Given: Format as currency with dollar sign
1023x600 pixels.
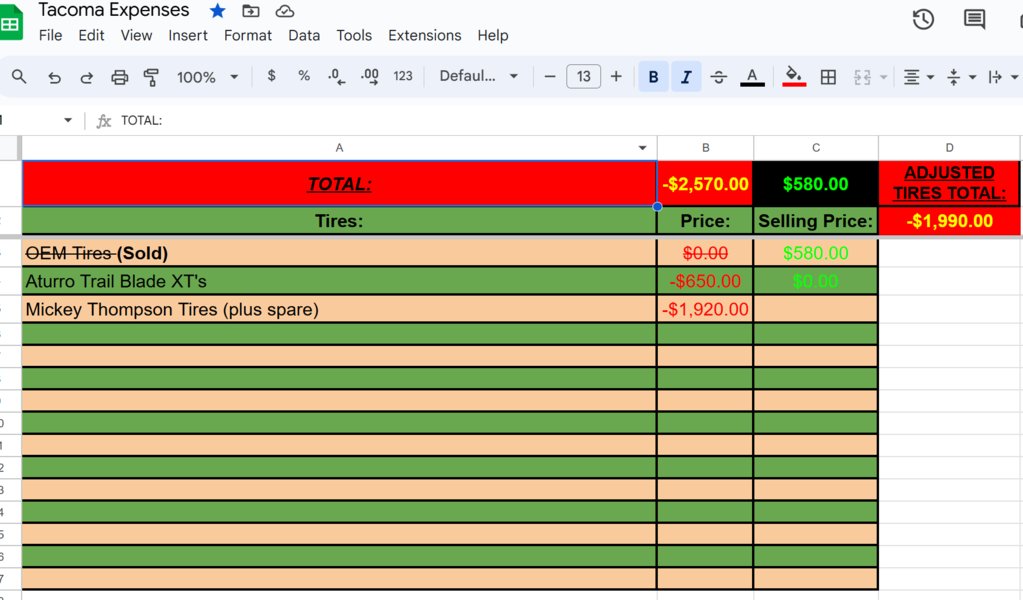Looking at the screenshot, I should pos(271,76).
